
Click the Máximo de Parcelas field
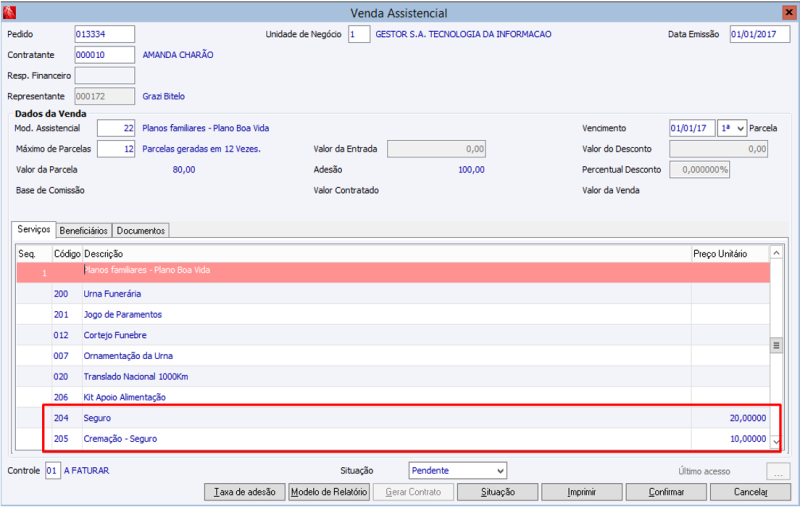(116, 149)
